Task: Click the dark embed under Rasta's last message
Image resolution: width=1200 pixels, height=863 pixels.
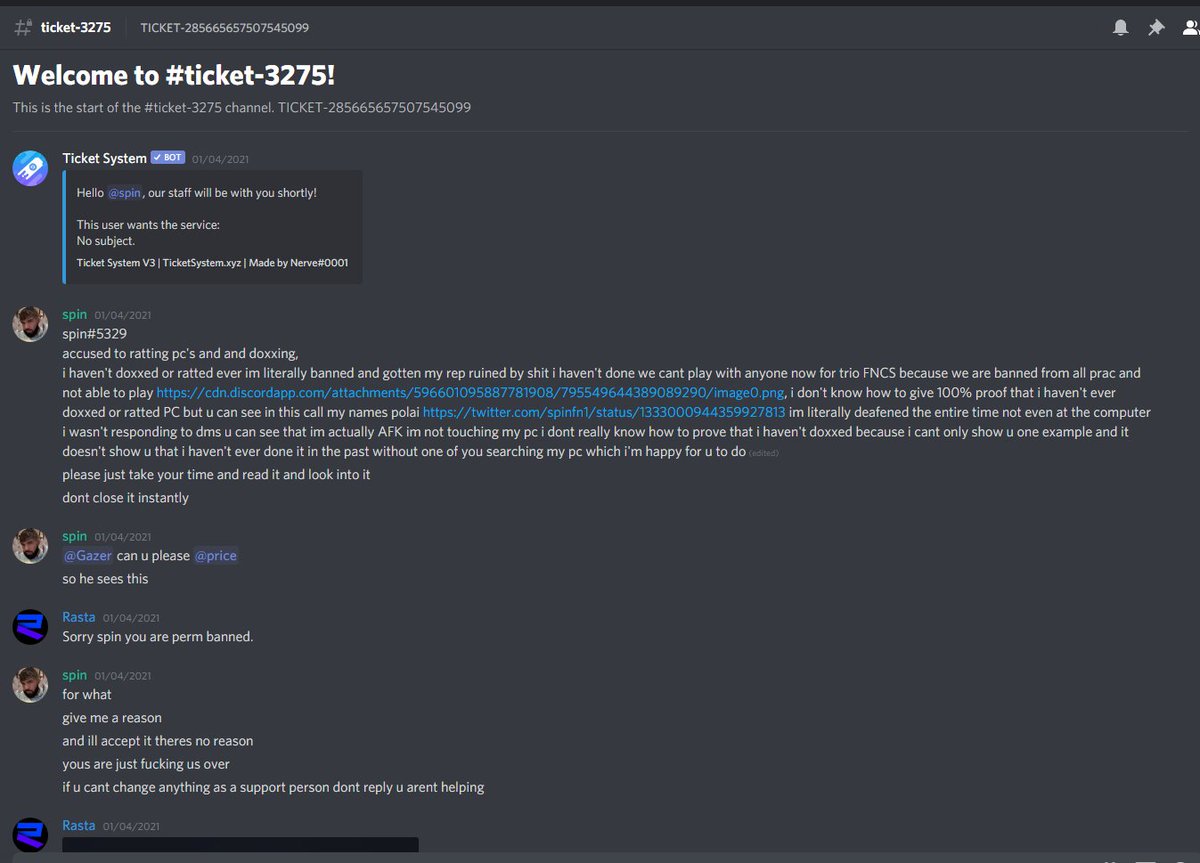Action: click(x=240, y=844)
